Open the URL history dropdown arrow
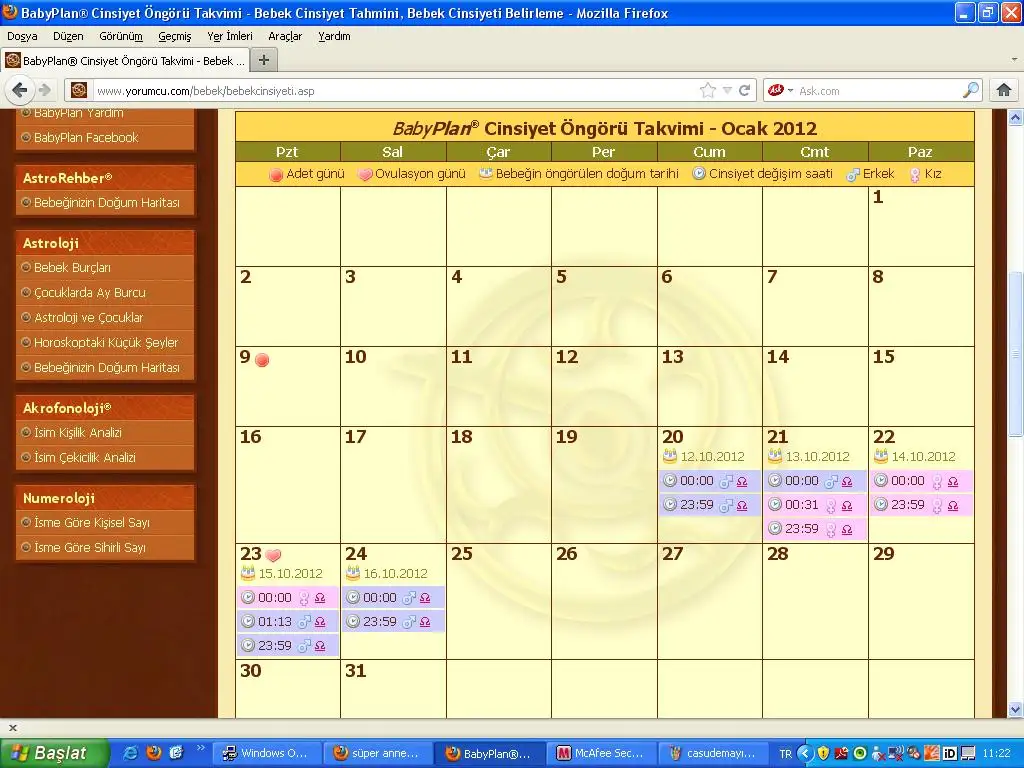This screenshot has height=768, width=1024. click(727, 91)
